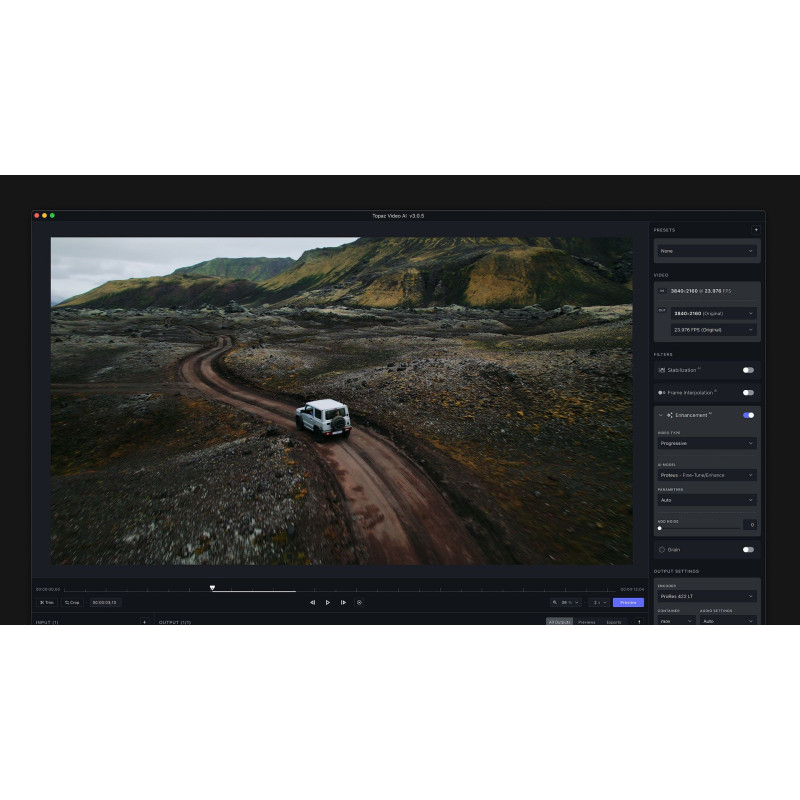
Task: Click the add input plus icon
Action: [x=144, y=622]
